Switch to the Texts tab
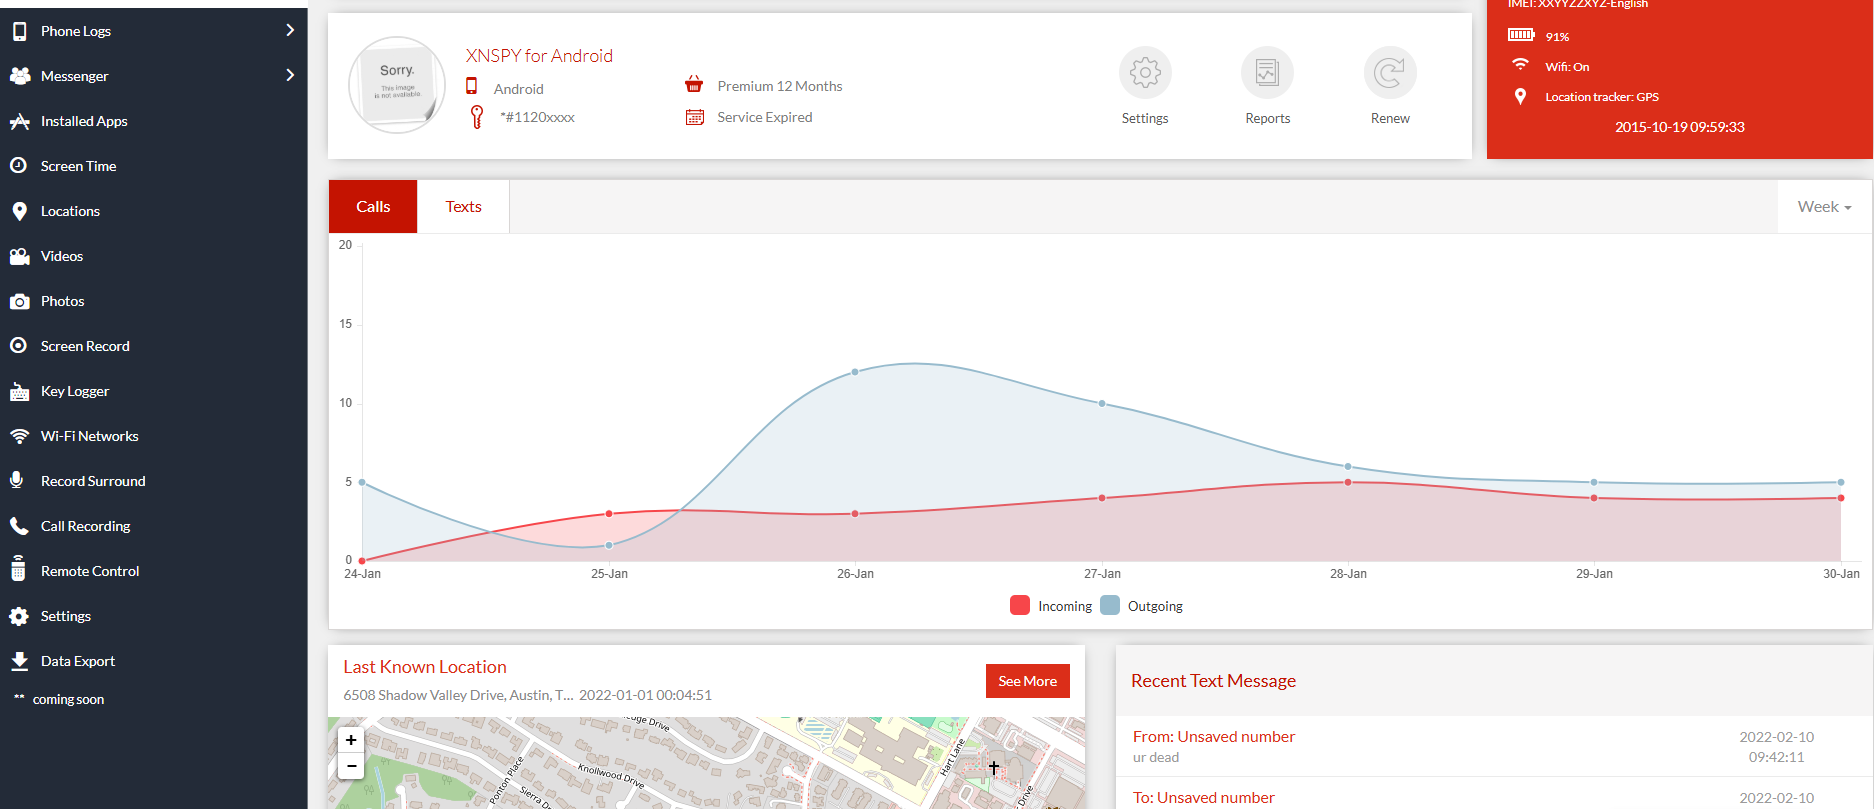 point(463,207)
